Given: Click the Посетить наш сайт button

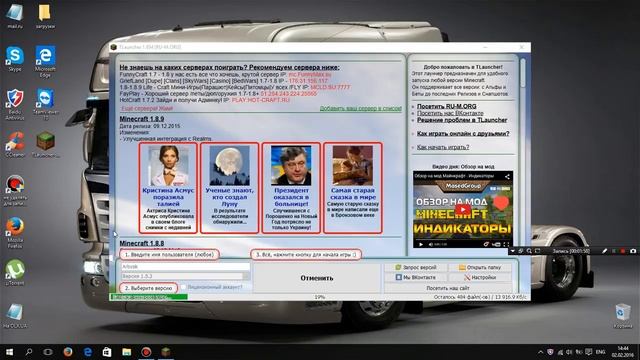Looking at the screenshot, I should coord(448,288).
